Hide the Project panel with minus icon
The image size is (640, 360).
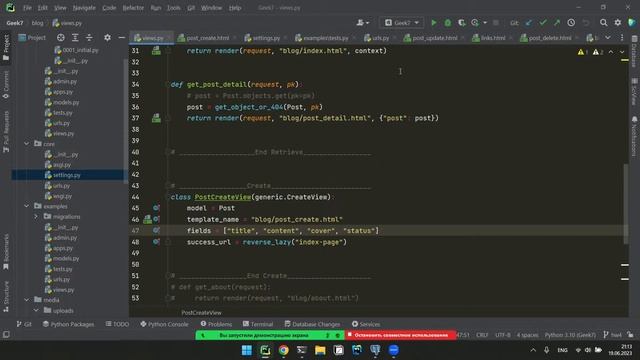tap(121, 38)
